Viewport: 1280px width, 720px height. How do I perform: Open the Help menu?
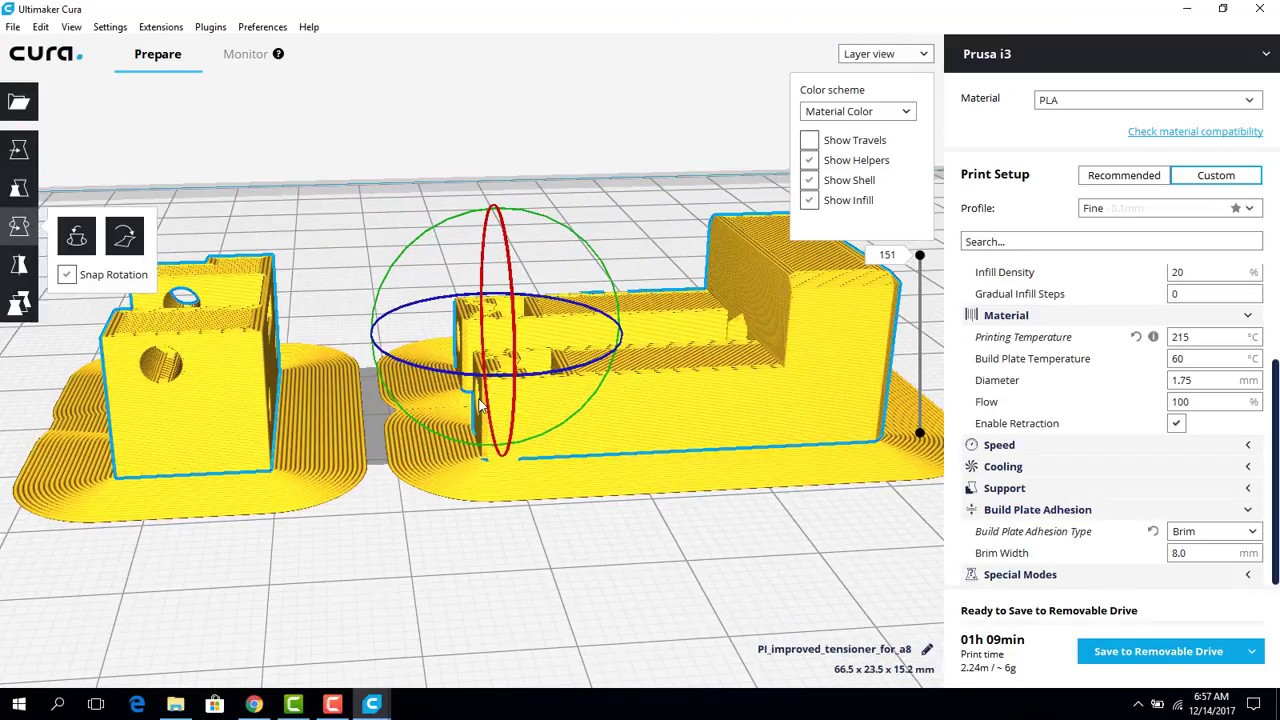pyautogui.click(x=309, y=27)
